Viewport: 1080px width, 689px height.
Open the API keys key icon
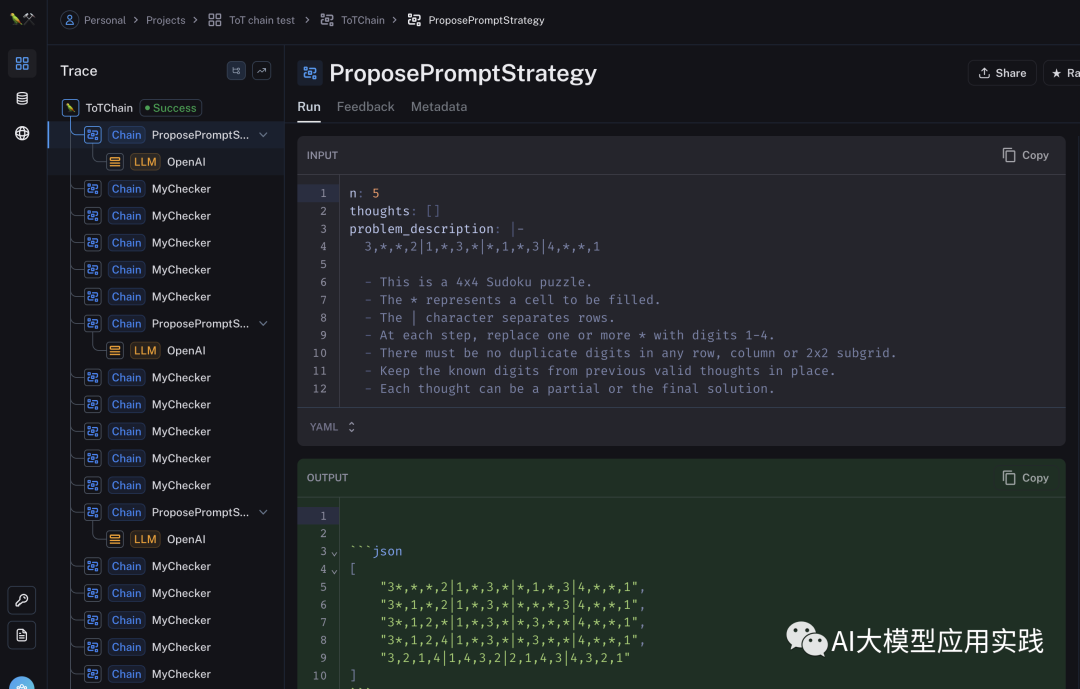(x=22, y=600)
